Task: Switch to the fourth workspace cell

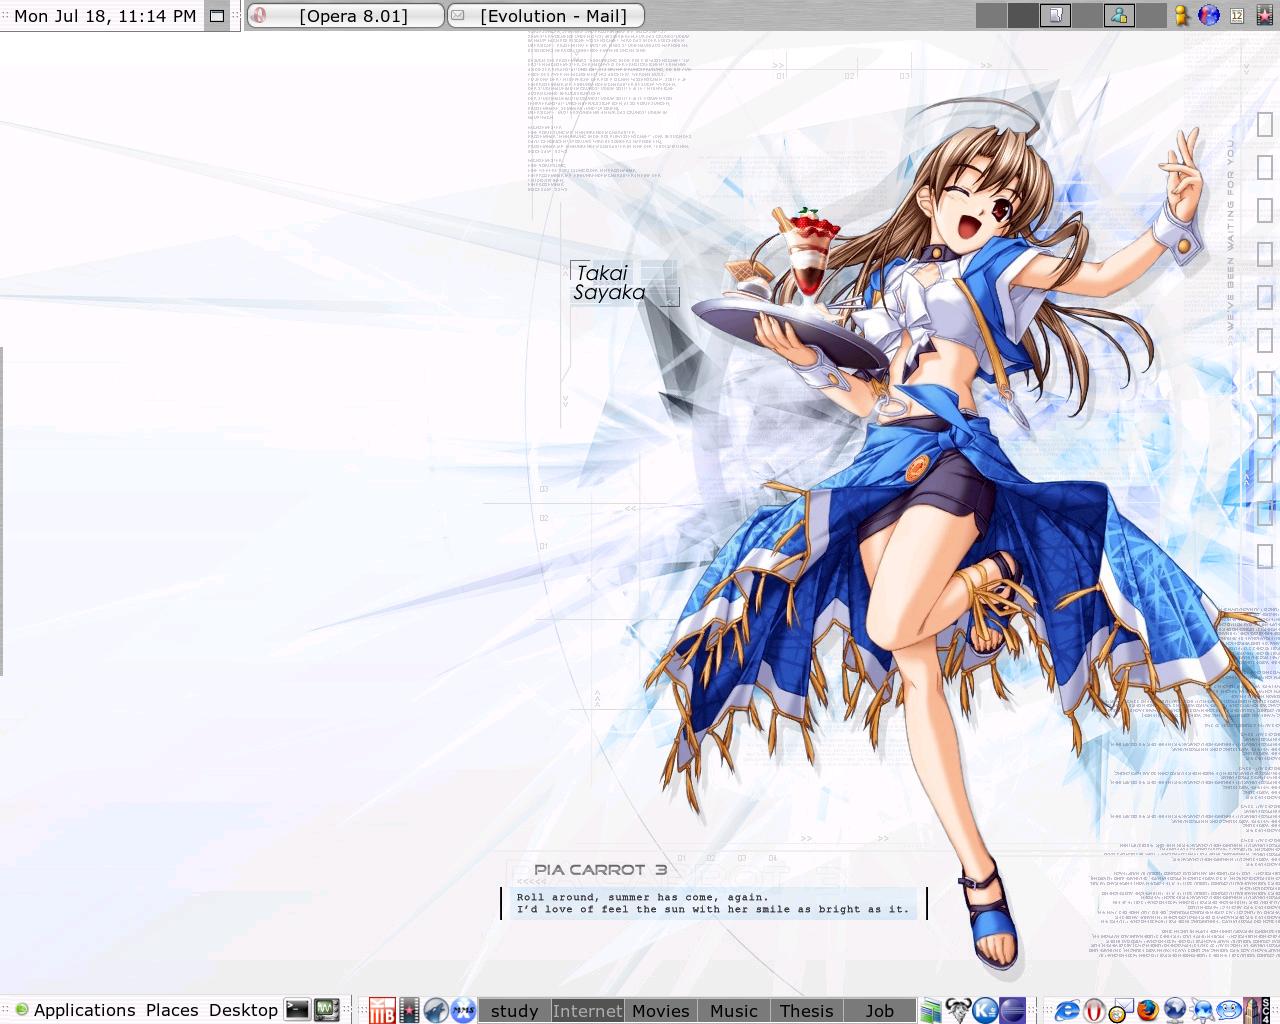Action: (x=1087, y=15)
